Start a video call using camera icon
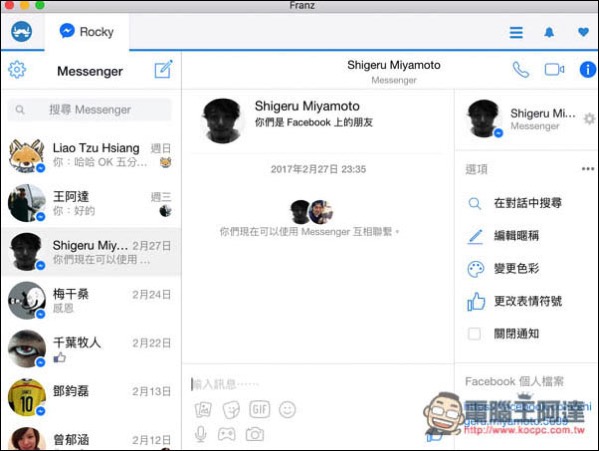The height and width of the screenshot is (451, 599). pyautogui.click(x=554, y=70)
